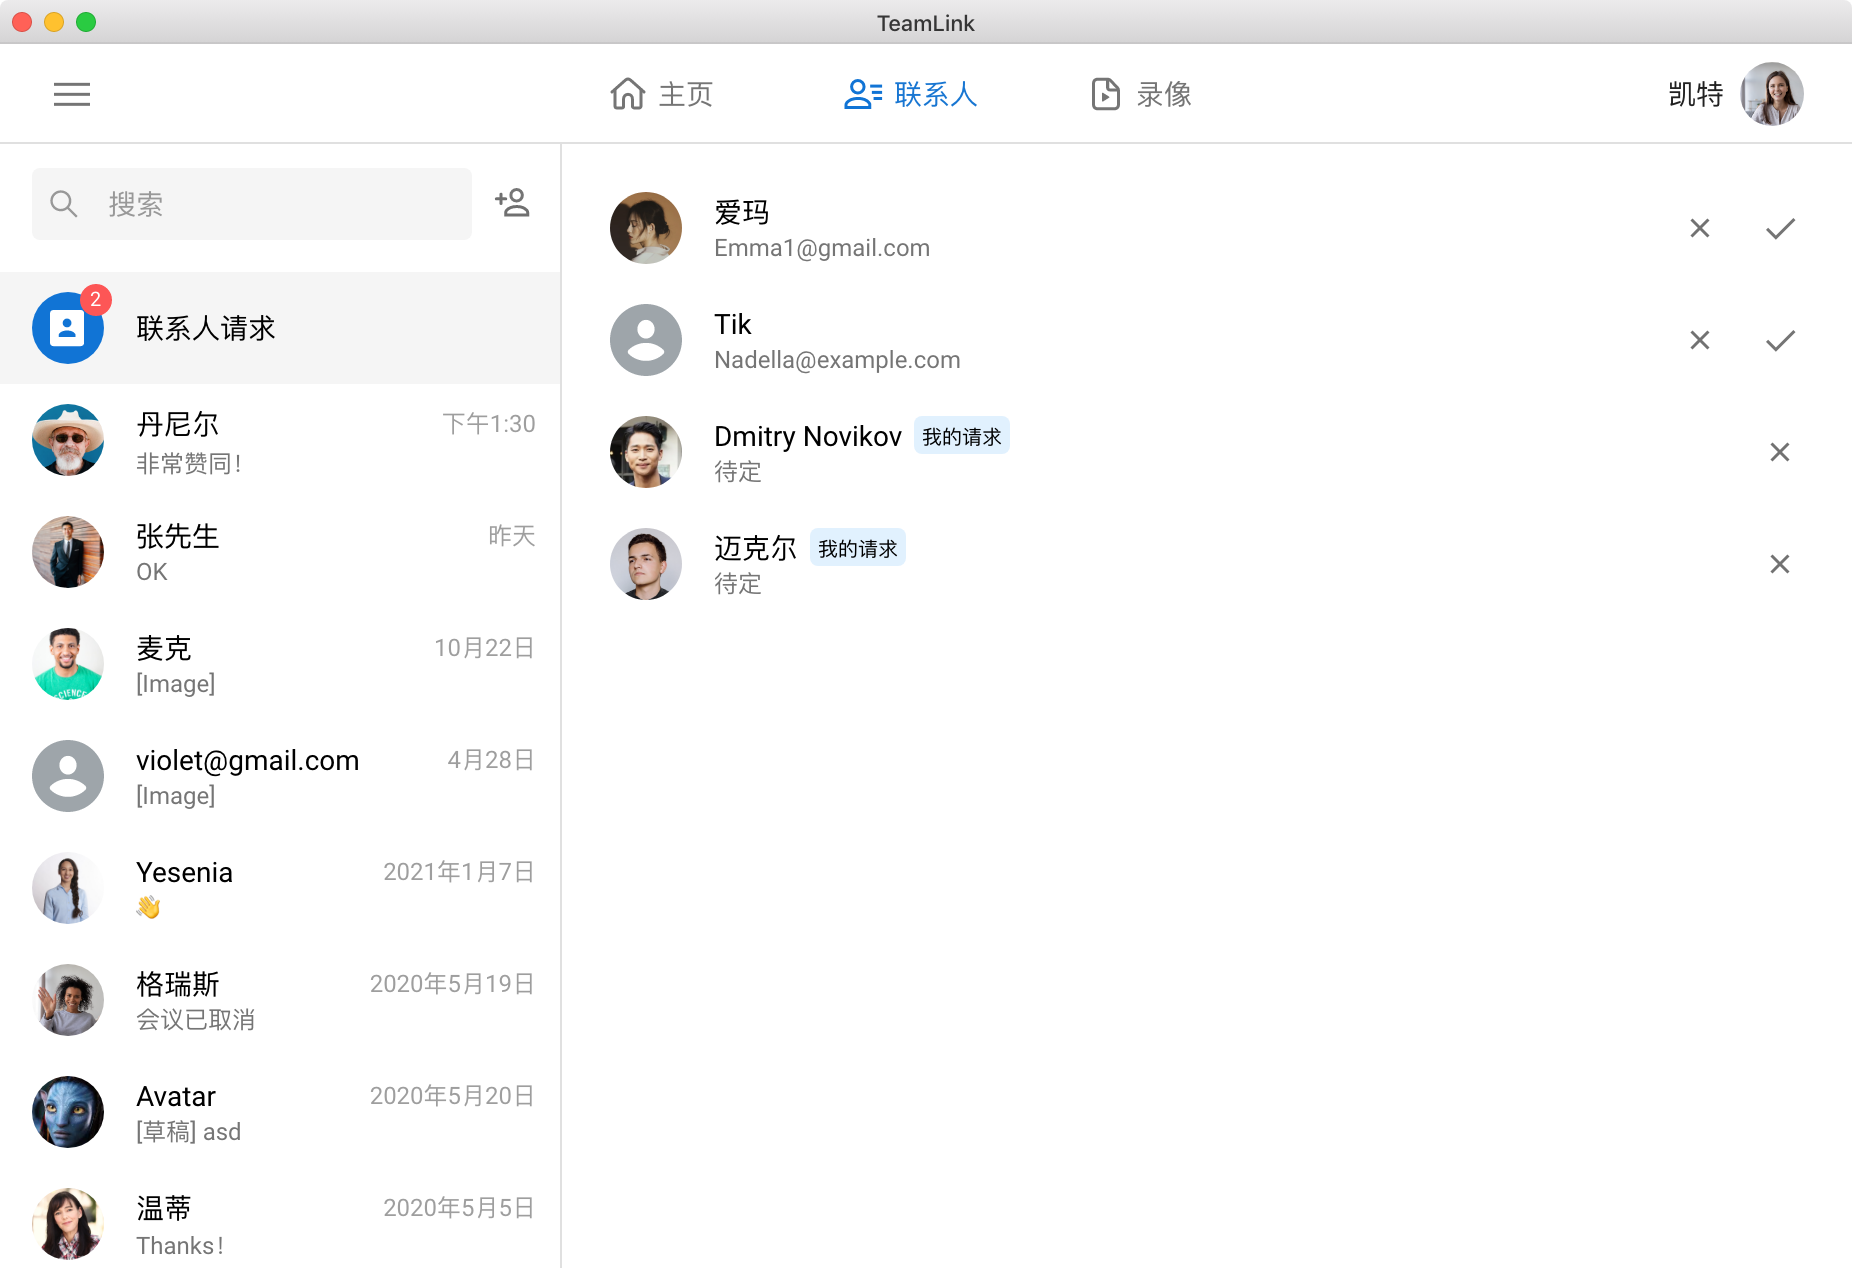Viewport: 1852px width, 1268px height.
Task: Reject Tik's contact request
Action: [1699, 341]
